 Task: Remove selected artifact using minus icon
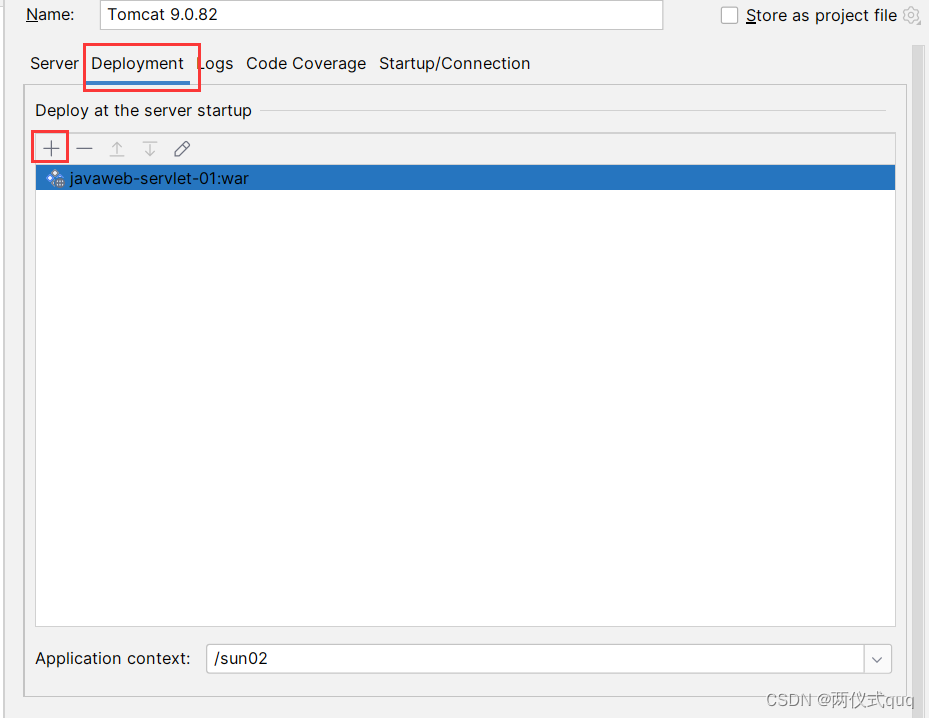click(x=84, y=148)
